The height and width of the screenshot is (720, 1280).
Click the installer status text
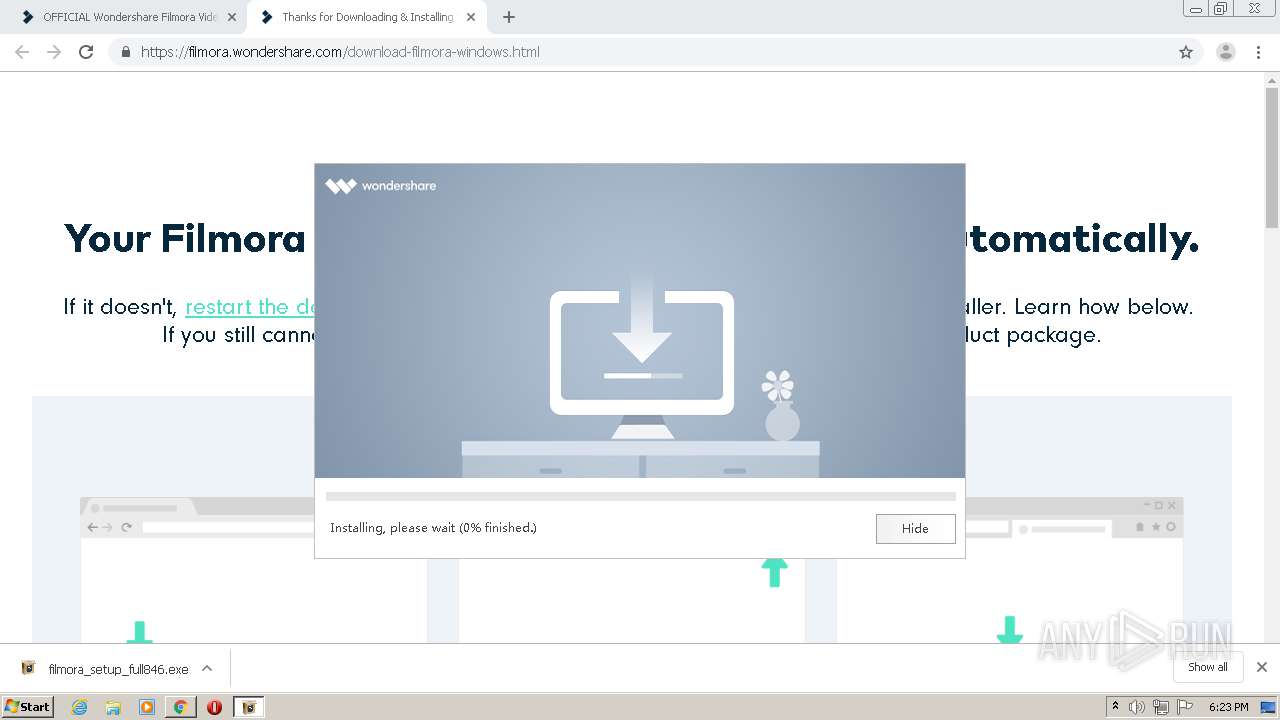pyautogui.click(x=433, y=527)
